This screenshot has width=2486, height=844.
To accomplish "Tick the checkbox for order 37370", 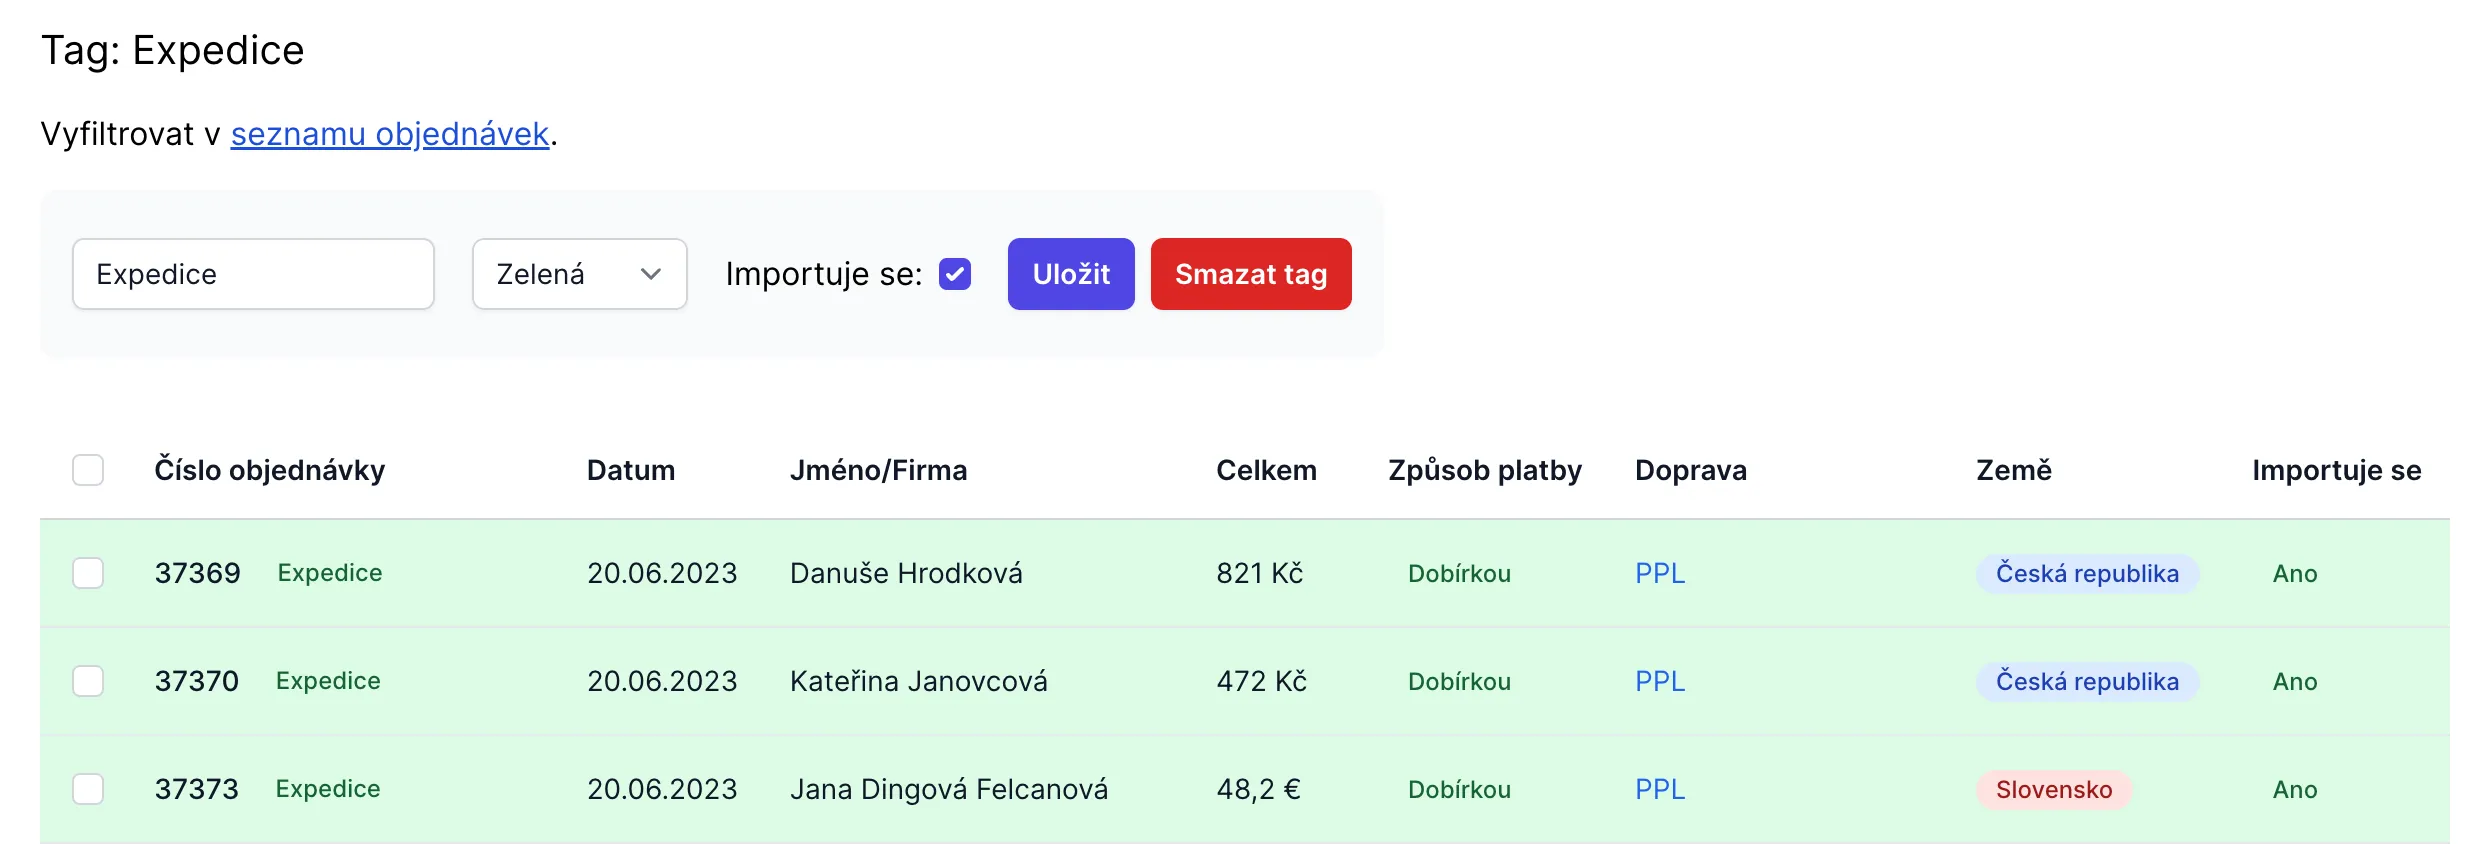I will 88,681.
